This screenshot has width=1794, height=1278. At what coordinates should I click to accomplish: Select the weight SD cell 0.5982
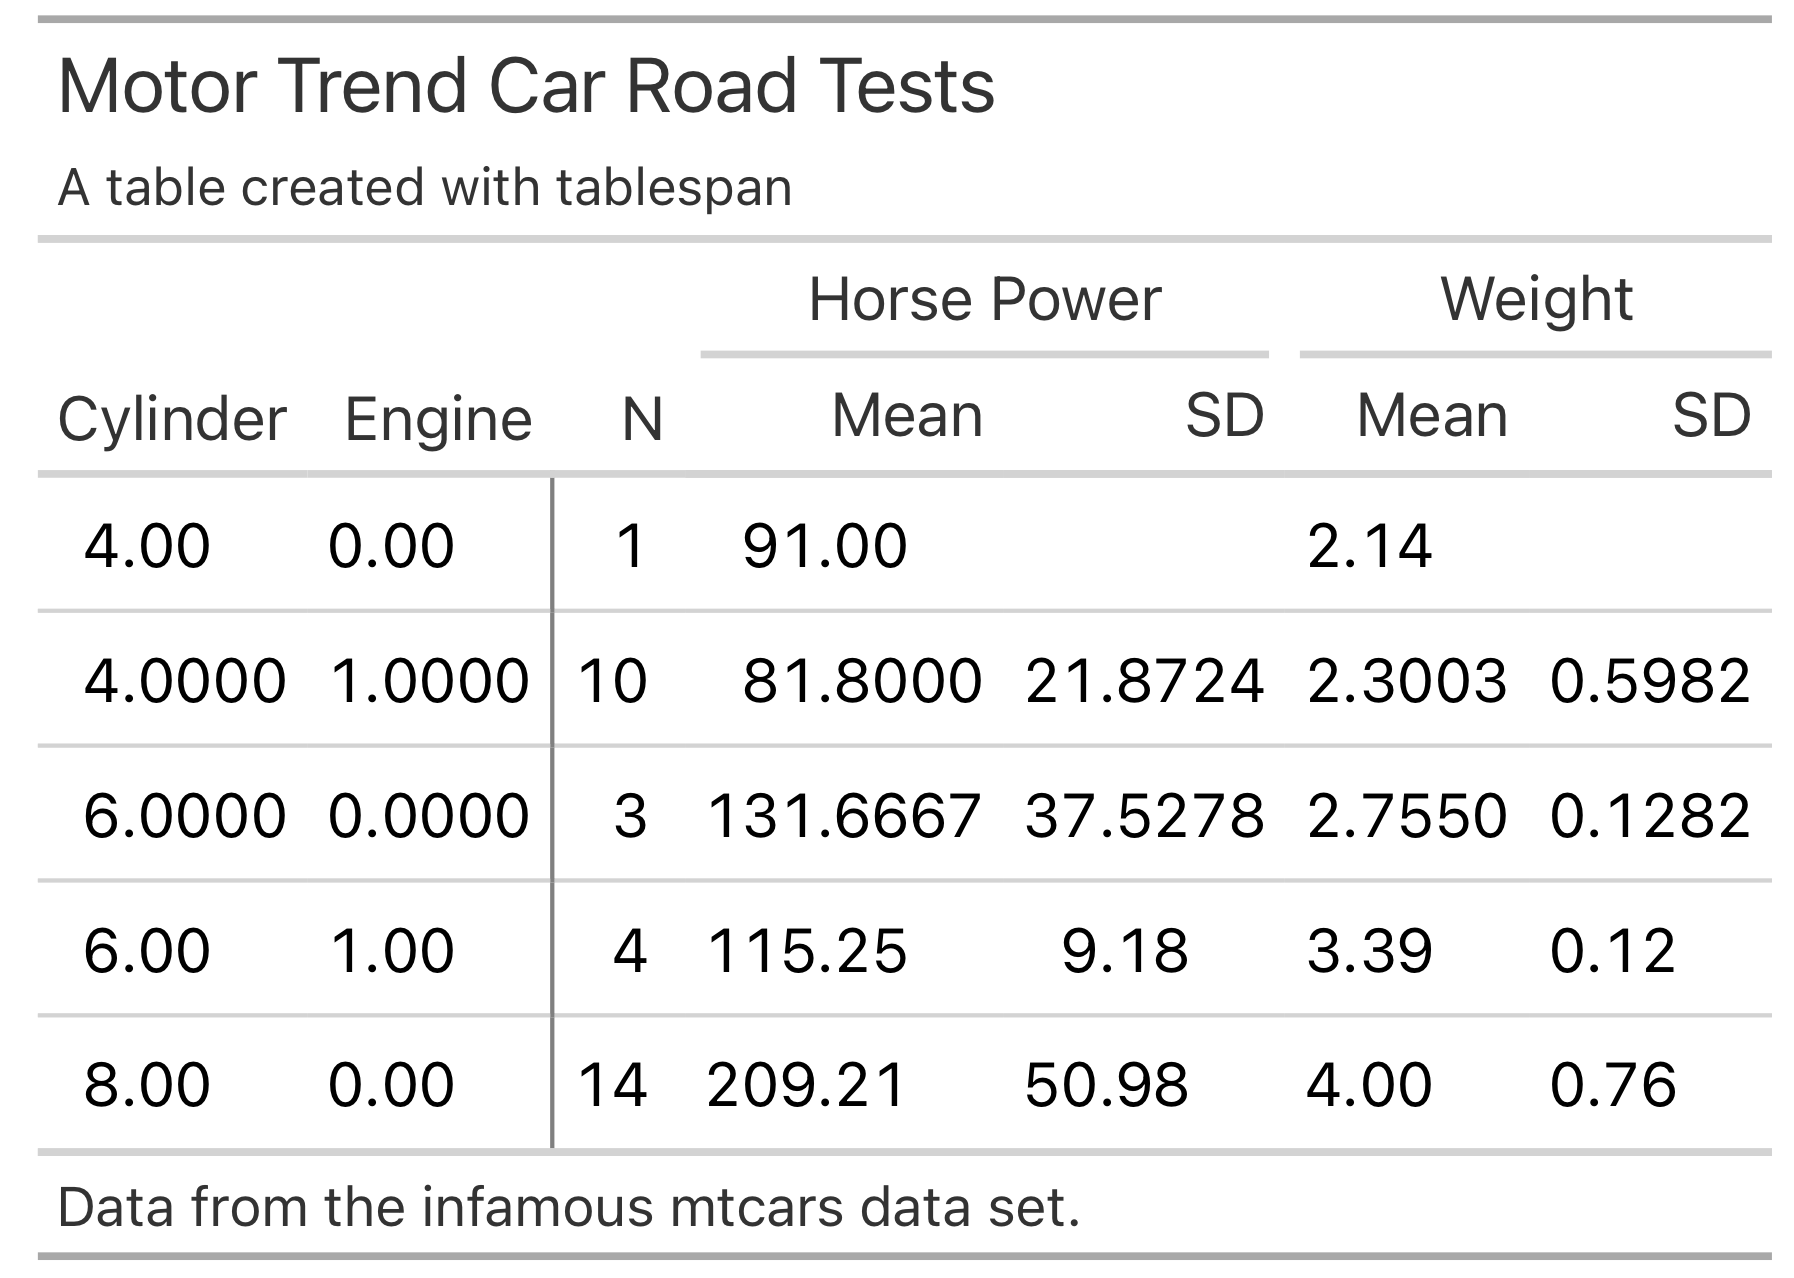point(1650,681)
